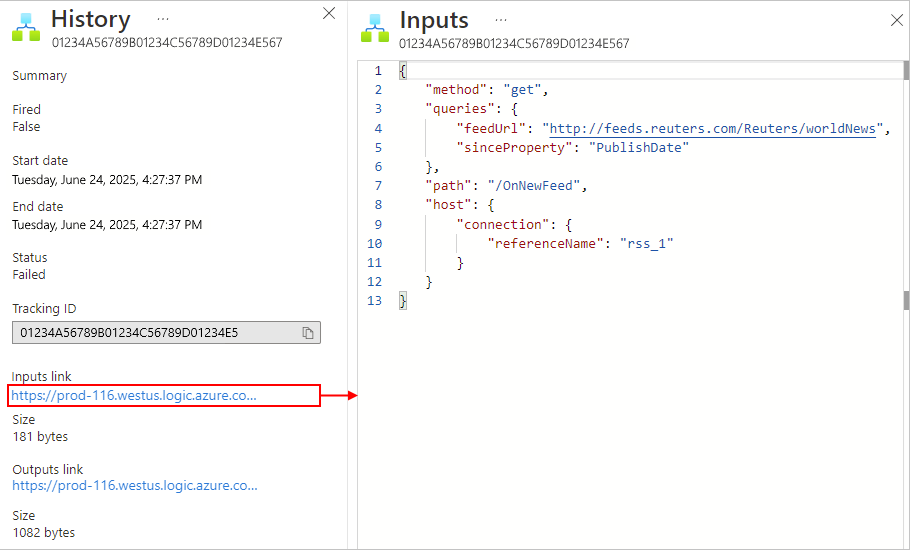Click the Reuters worldNews feed URL
This screenshot has height=560, width=910.
tap(713, 128)
